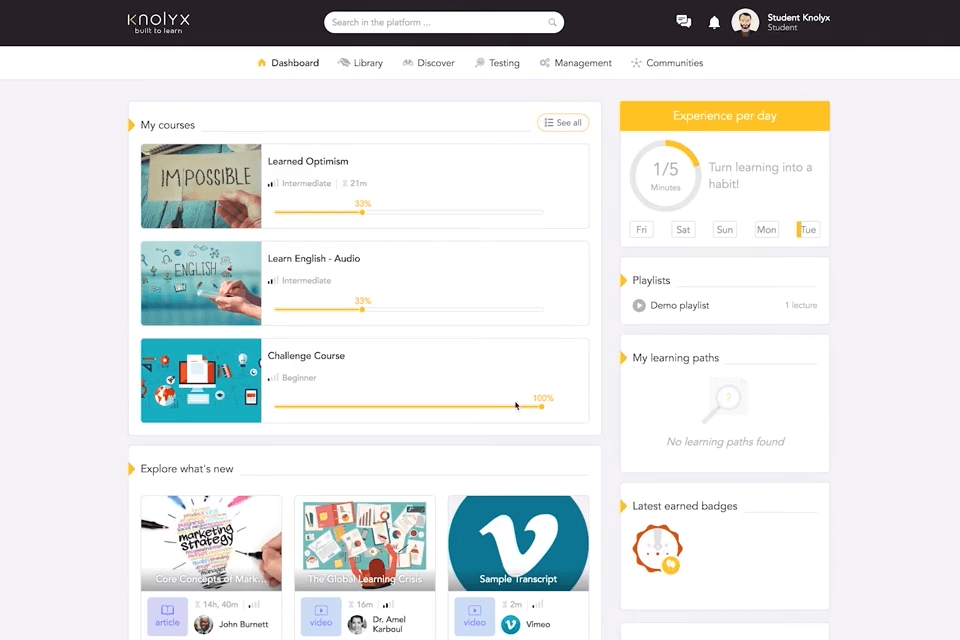
Task: Navigate to the Communities tab
Action: coord(667,62)
